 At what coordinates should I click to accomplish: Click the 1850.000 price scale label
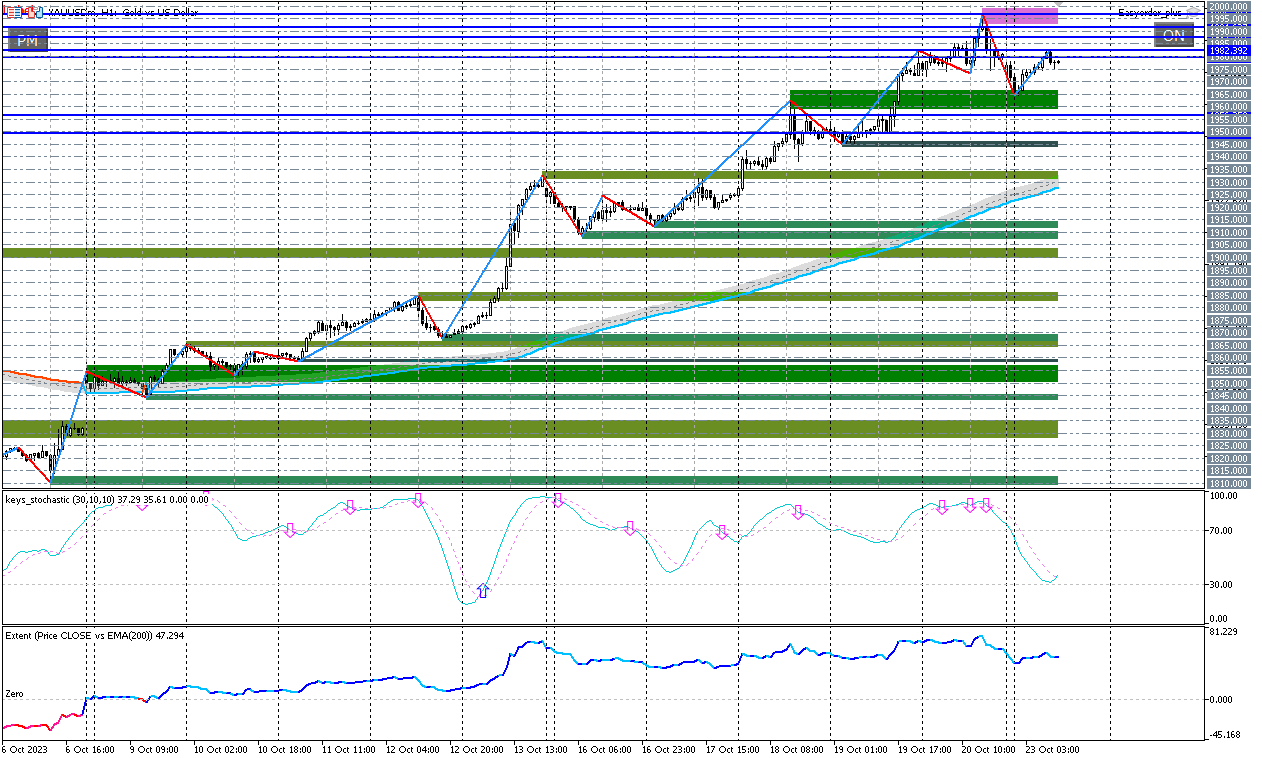[x=1228, y=383]
